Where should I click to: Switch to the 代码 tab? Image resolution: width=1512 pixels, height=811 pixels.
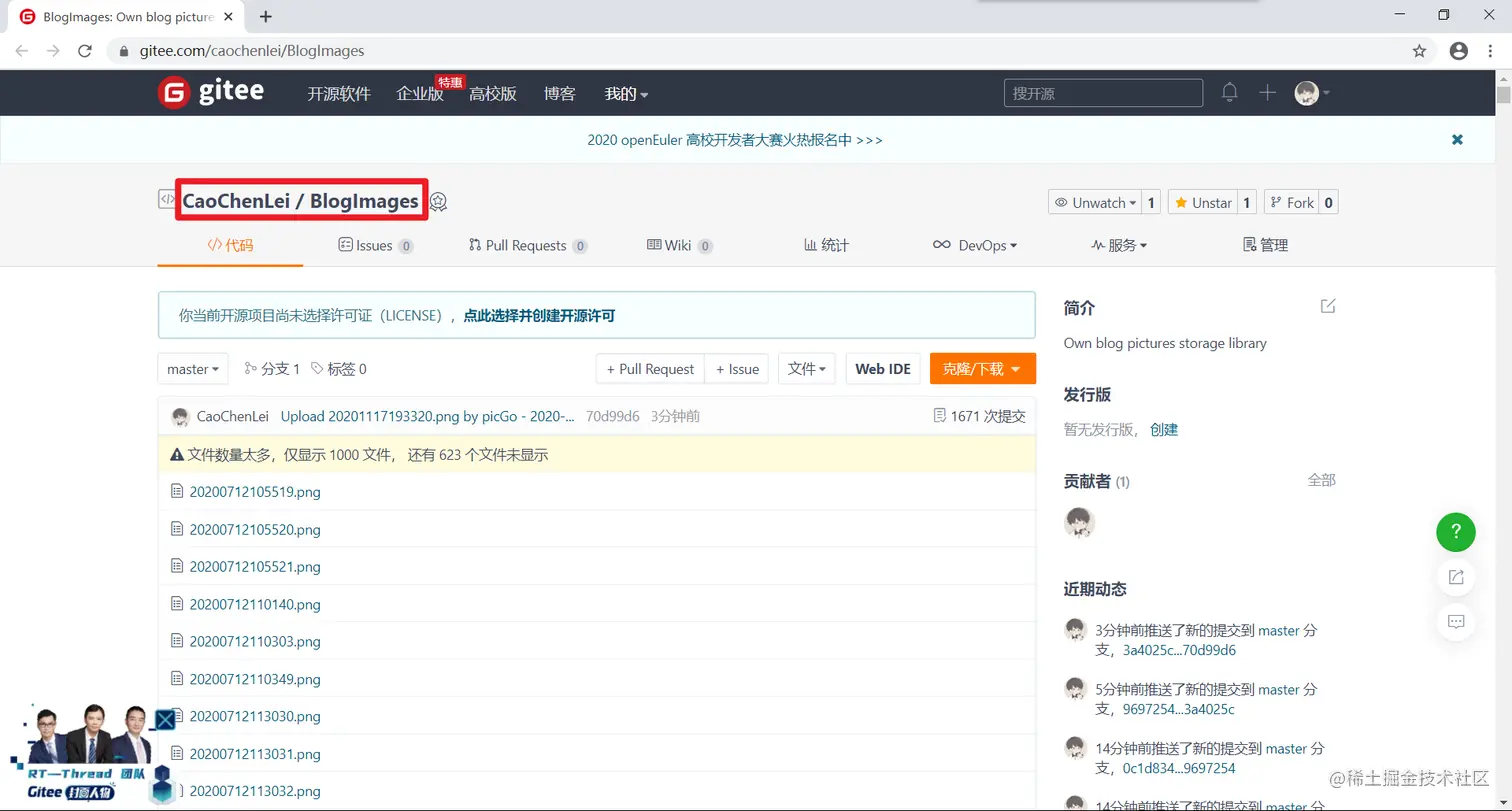click(230, 245)
